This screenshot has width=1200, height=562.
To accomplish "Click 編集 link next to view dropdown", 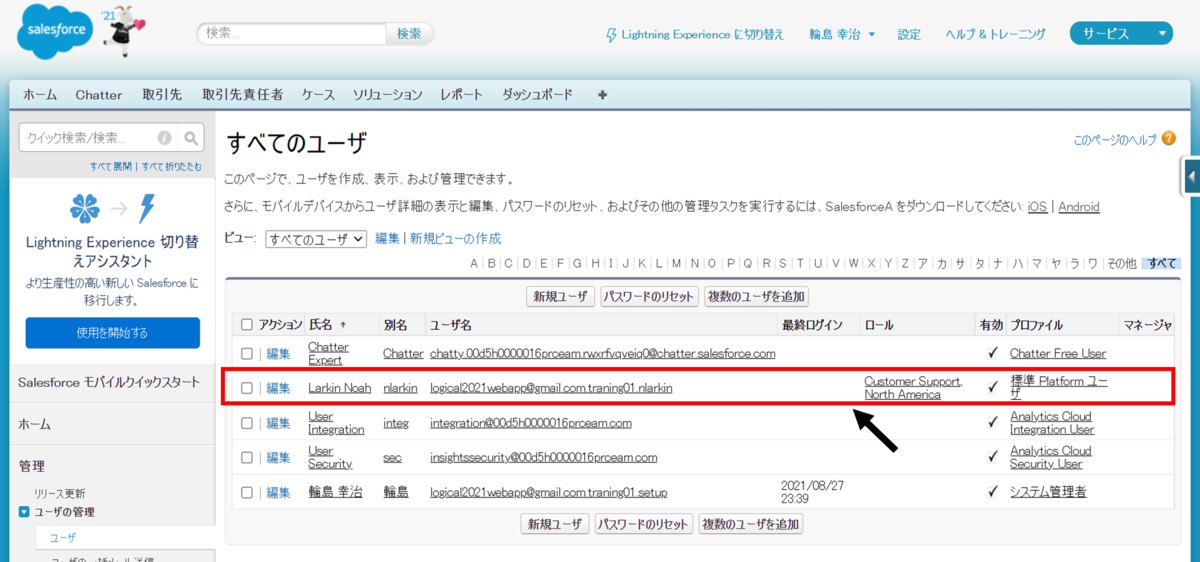I will [387, 239].
